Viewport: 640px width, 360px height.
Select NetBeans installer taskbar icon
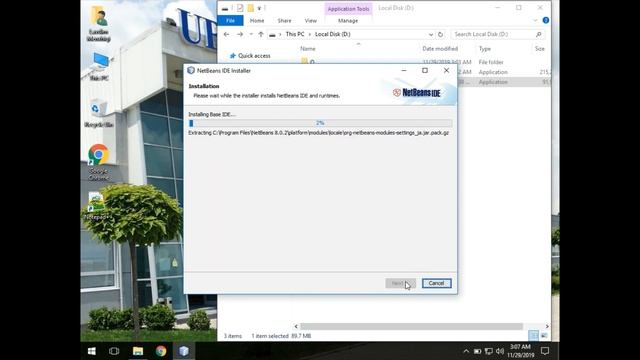pos(184,351)
